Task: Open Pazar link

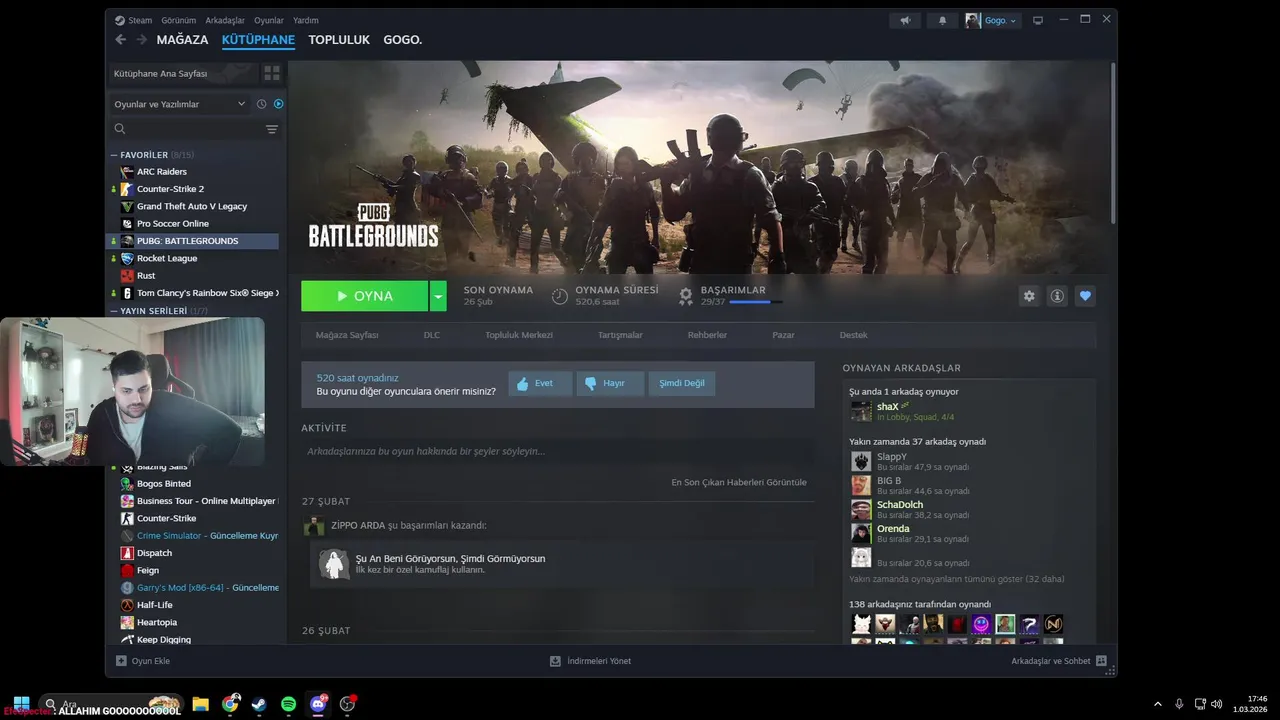Action: pos(783,335)
